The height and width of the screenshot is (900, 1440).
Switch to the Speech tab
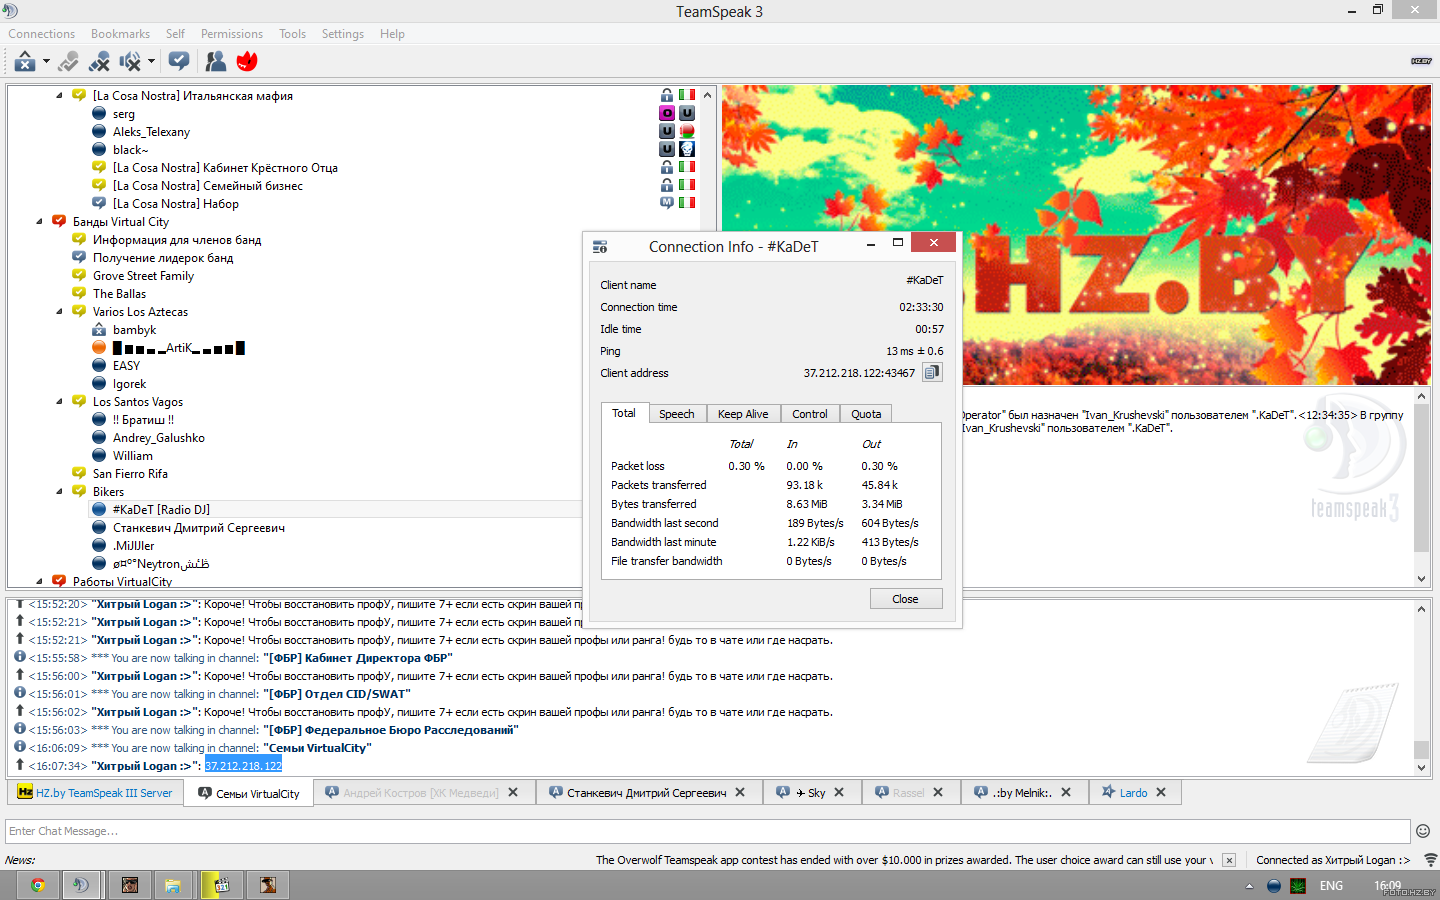pyautogui.click(x=677, y=414)
